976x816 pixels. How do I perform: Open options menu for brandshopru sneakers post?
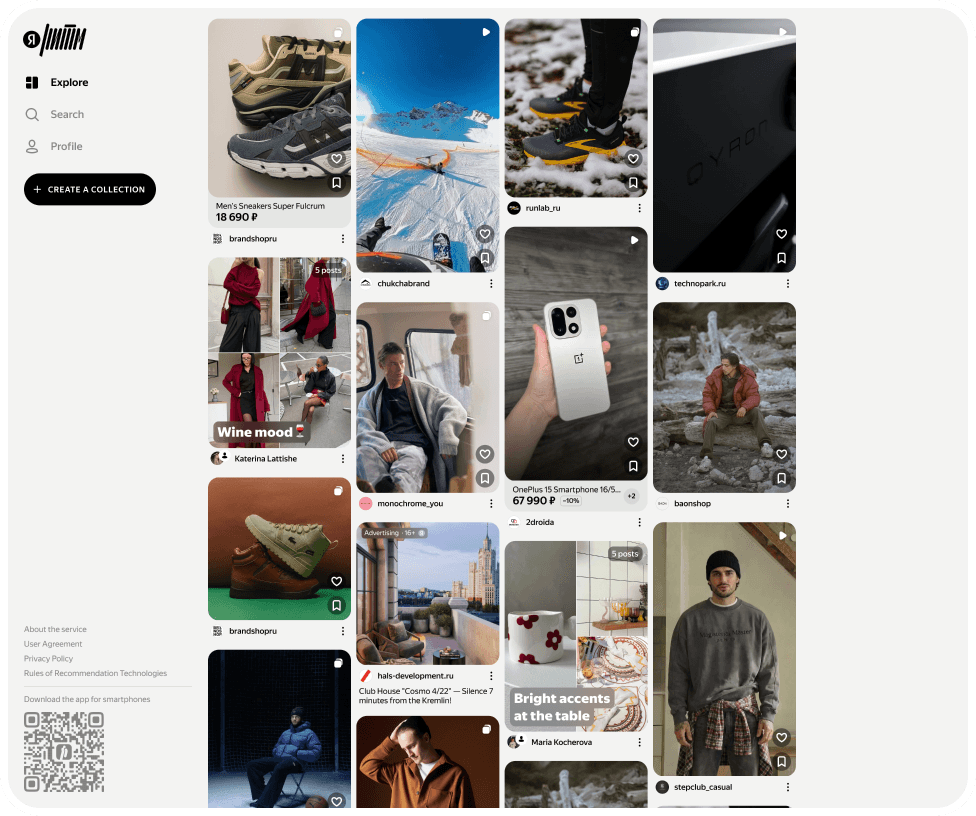click(x=343, y=239)
